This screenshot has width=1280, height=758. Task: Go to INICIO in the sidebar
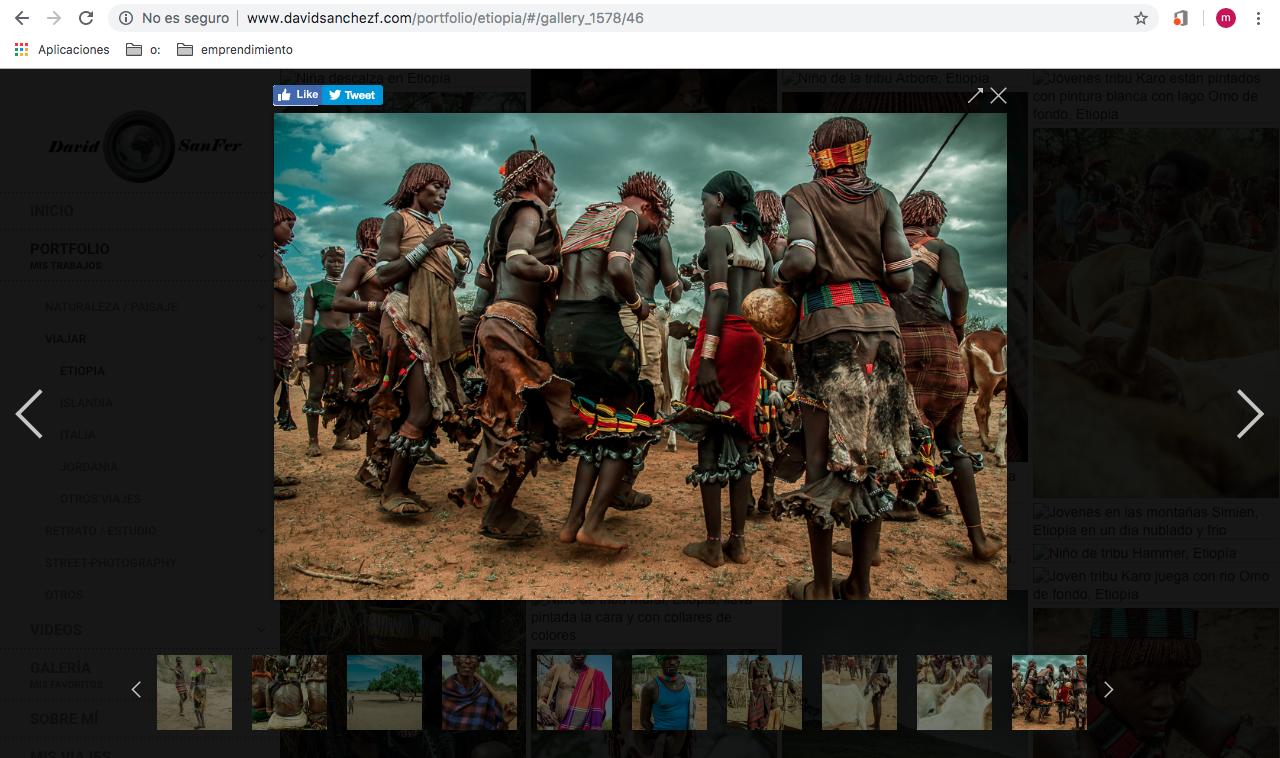tap(52, 211)
